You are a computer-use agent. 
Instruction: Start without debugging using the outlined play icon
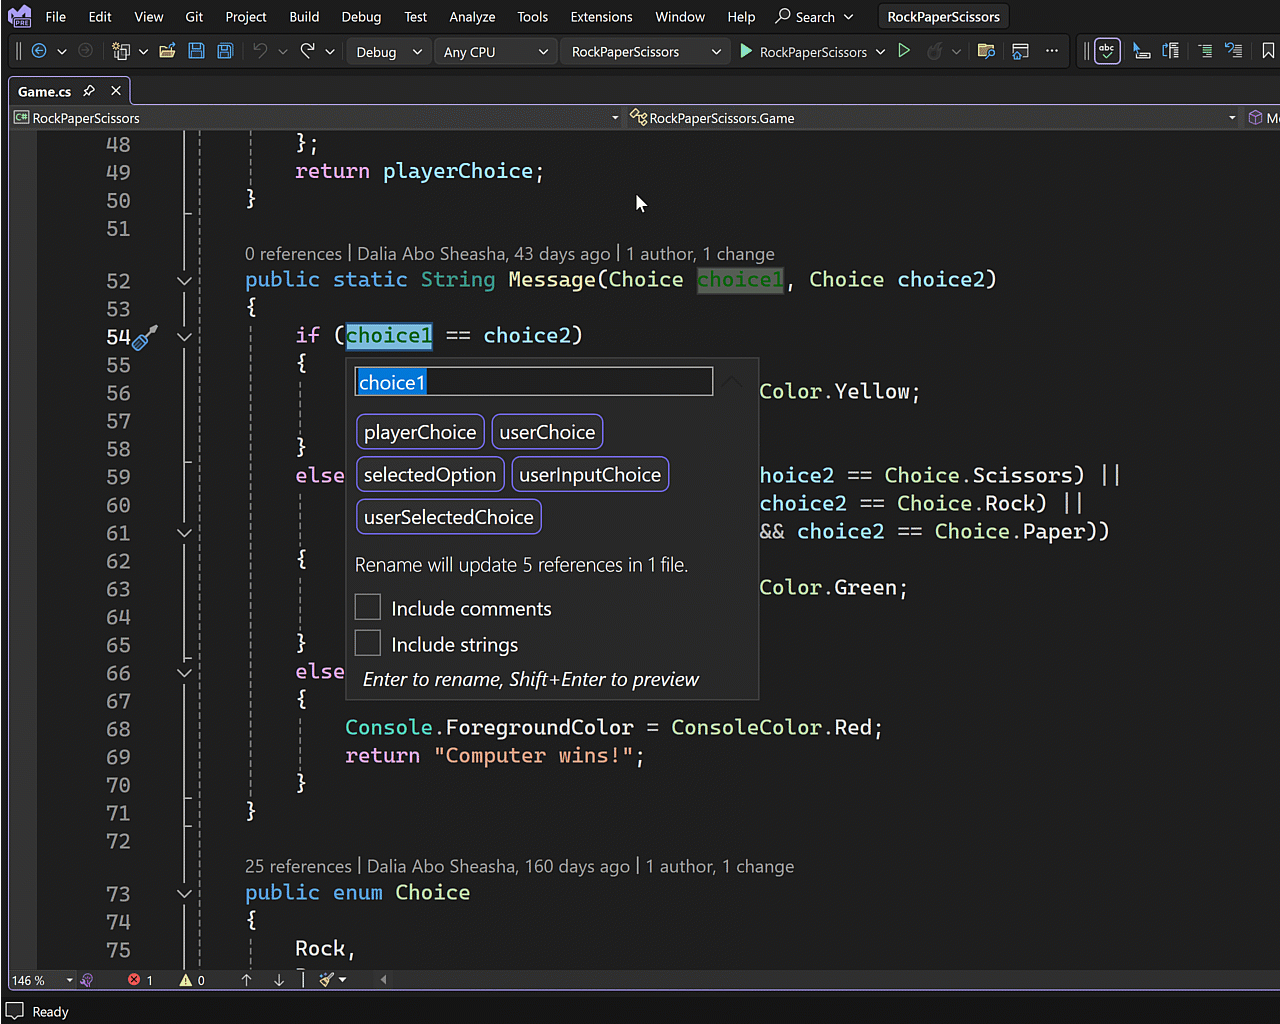click(x=904, y=51)
